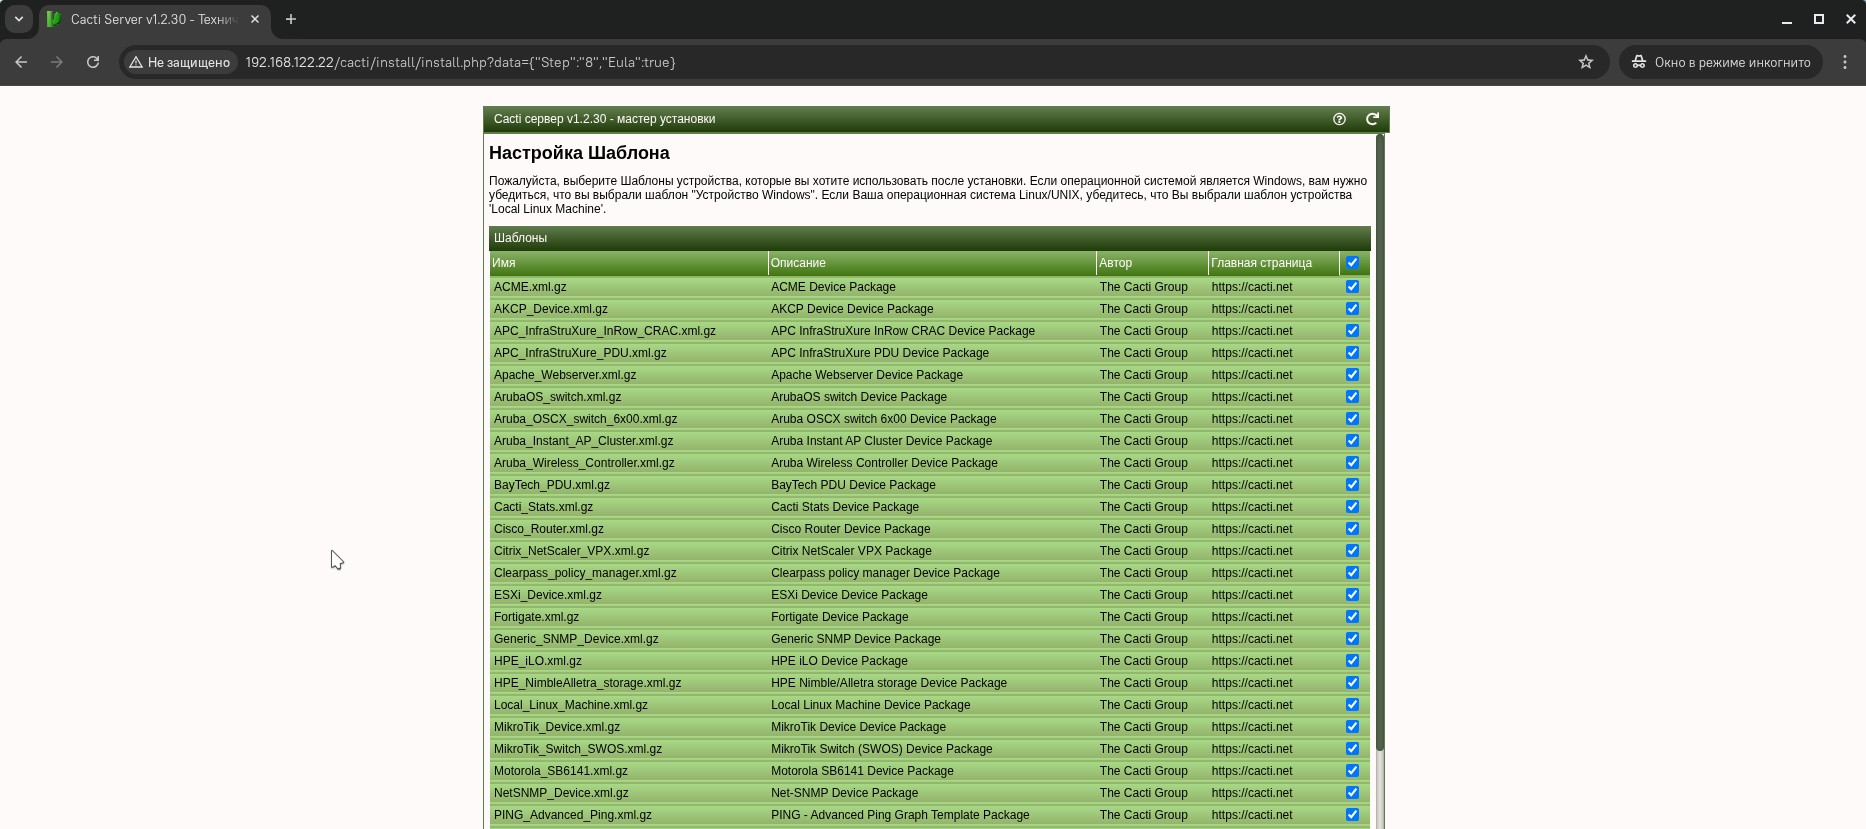
Task: Click the 'Главная страница' column header
Action: [x=1273, y=263]
